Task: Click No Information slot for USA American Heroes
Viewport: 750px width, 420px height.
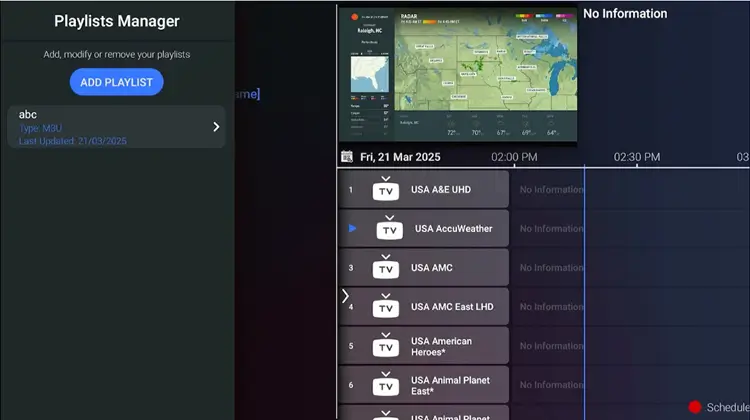Action: pyautogui.click(x=551, y=346)
